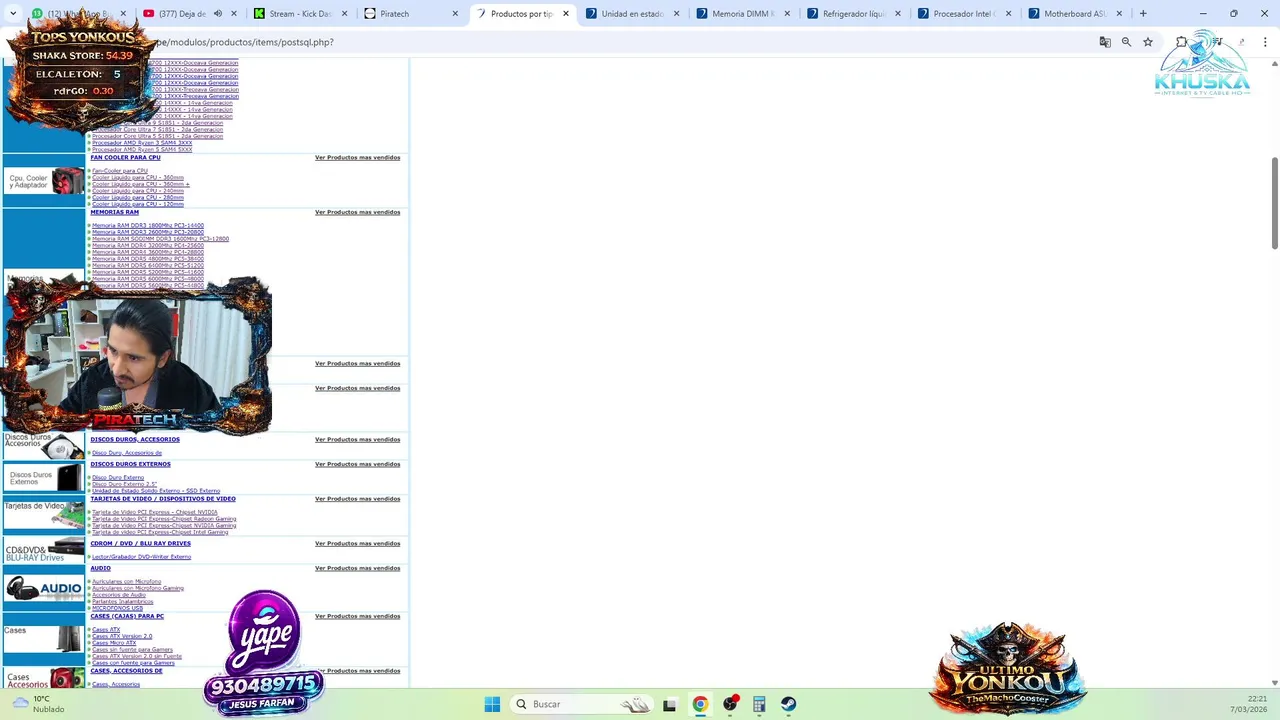Screen dimensions: 1280x720
Task: Click the Discos Duros Externos category image
Action: pyautogui.click(x=44, y=477)
